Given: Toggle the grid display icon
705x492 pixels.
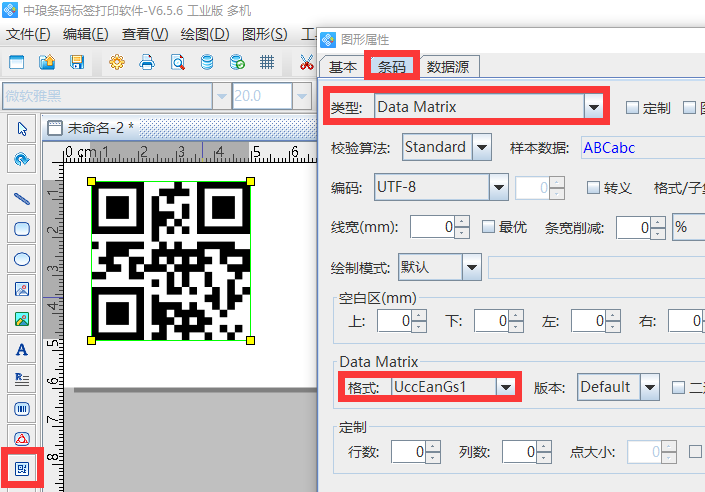Looking at the screenshot, I should click(267, 62).
